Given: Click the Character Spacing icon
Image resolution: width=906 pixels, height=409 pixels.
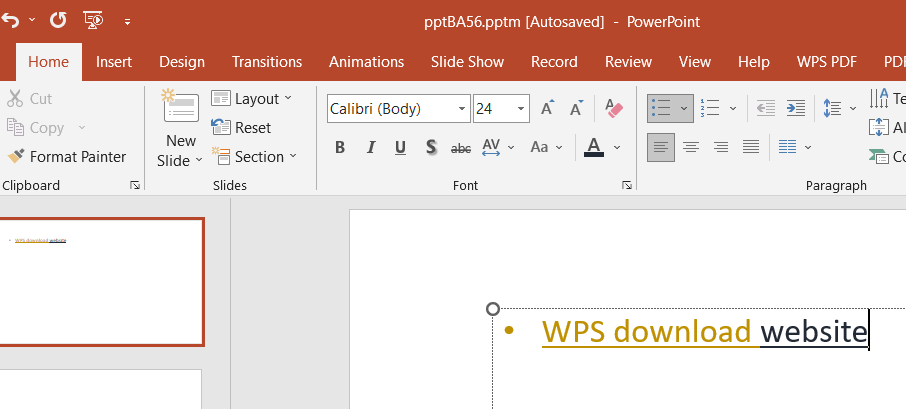Looking at the screenshot, I should (491, 147).
